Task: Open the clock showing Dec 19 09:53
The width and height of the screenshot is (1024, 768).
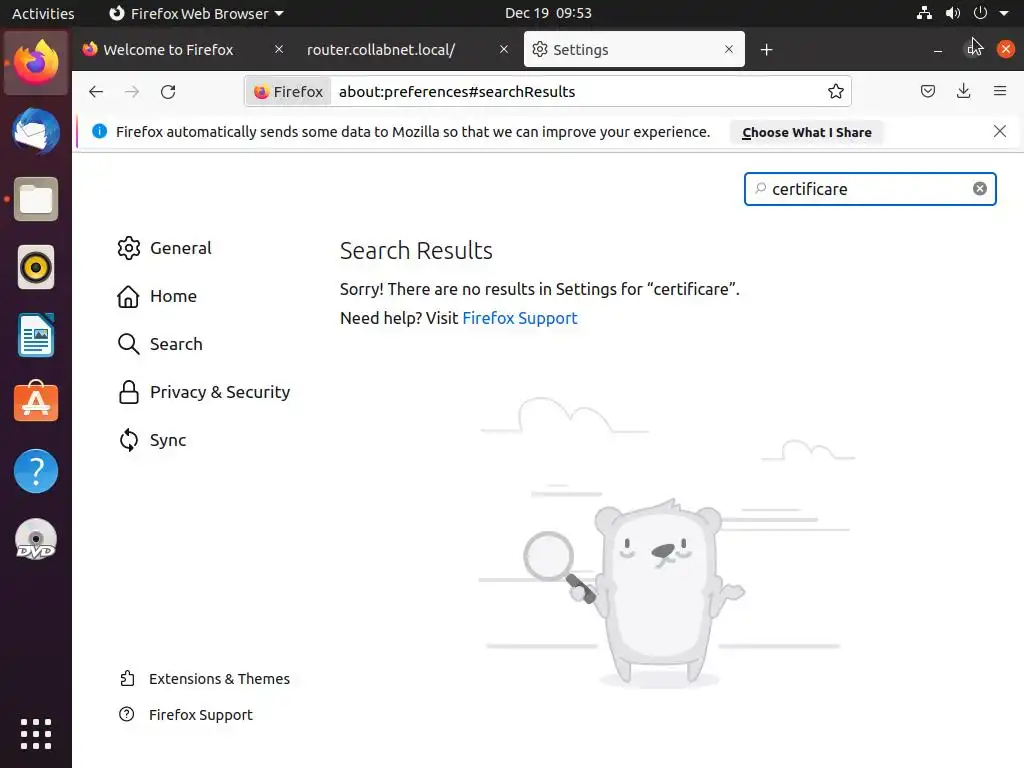Action: coord(549,13)
